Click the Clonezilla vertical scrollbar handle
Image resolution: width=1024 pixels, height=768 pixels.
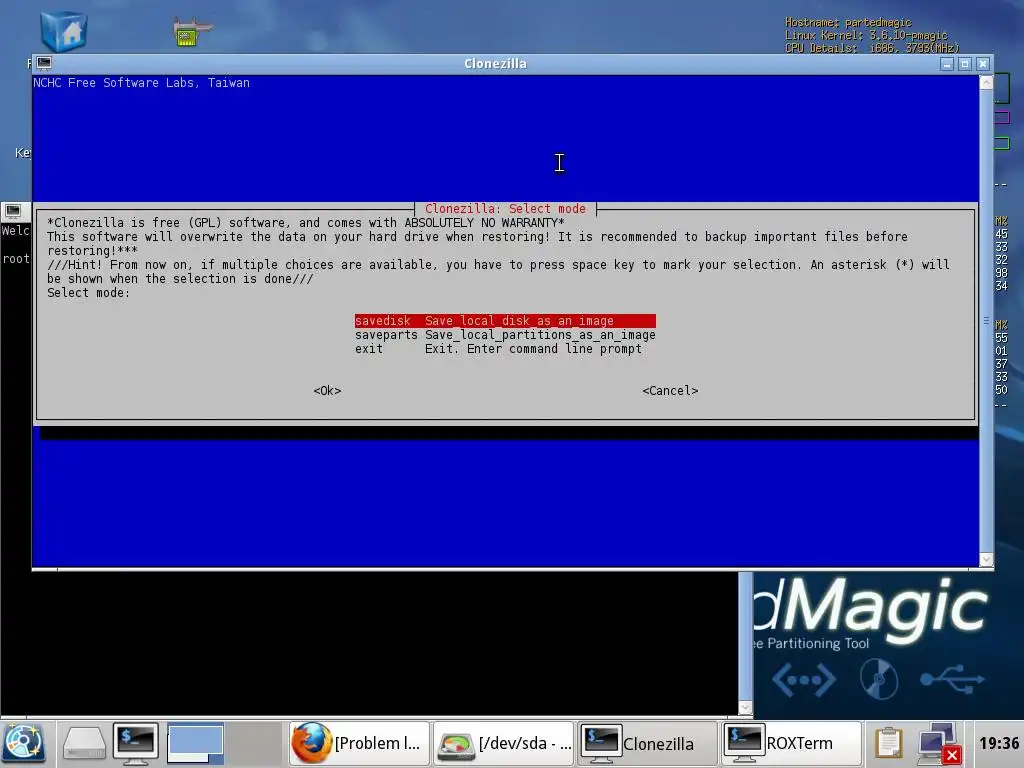click(x=986, y=321)
